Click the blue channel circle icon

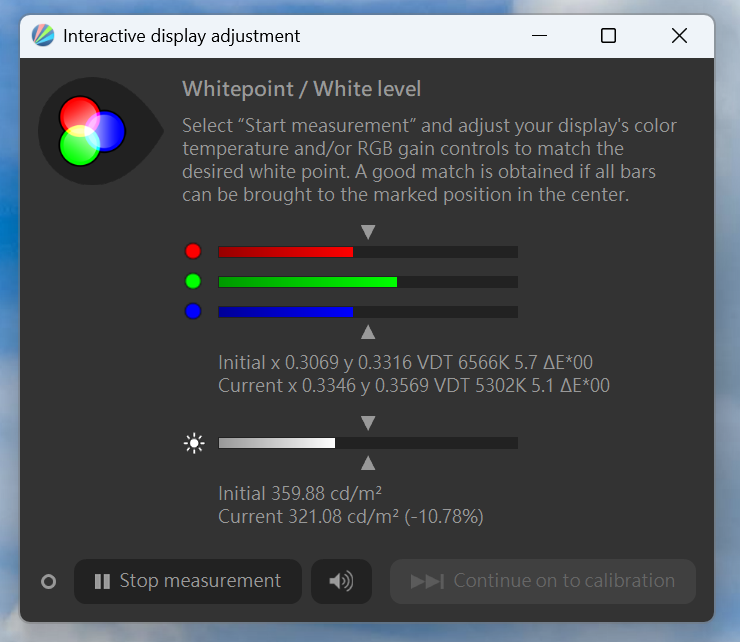(193, 312)
